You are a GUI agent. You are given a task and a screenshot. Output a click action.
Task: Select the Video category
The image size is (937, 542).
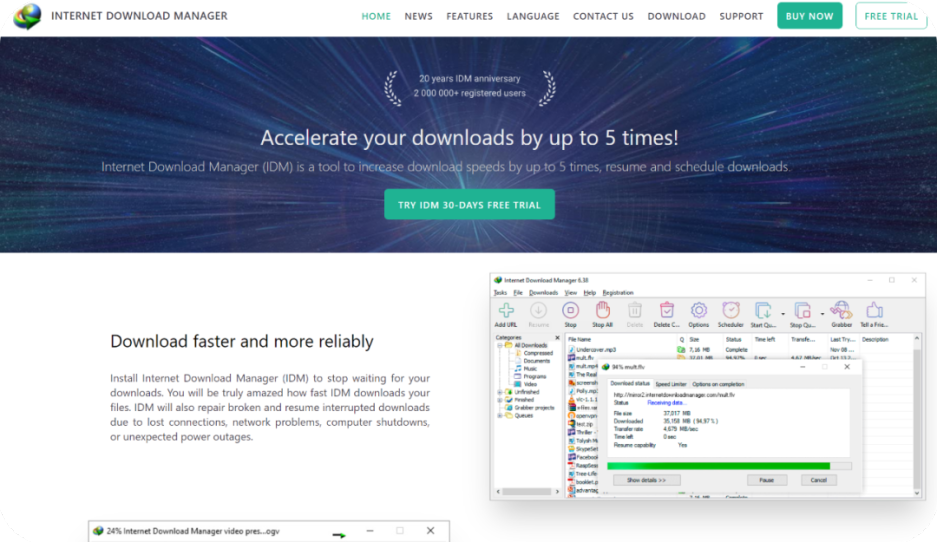(526, 384)
